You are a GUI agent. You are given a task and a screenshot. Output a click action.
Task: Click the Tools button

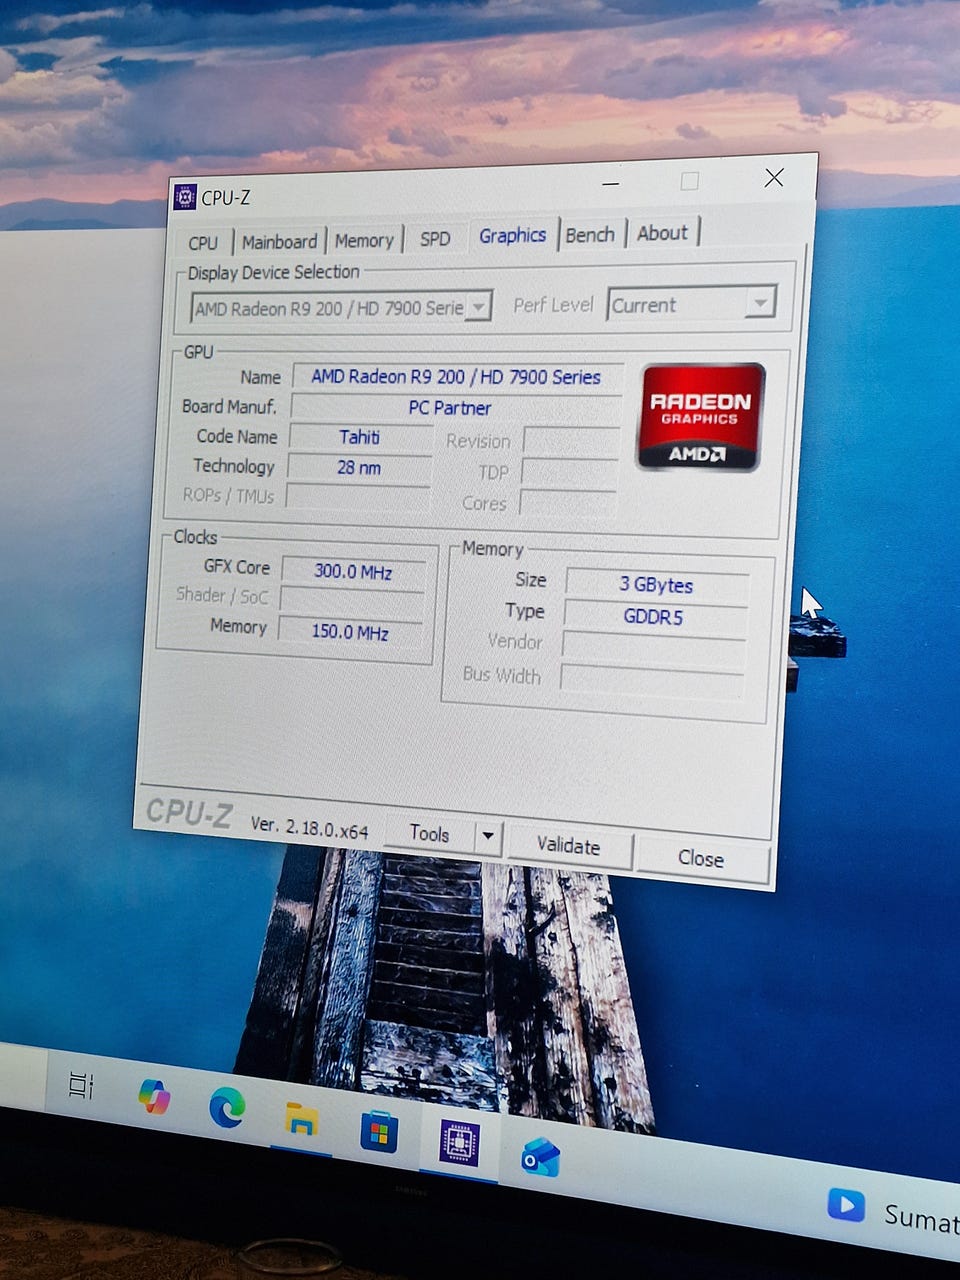(x=429, y=833)
